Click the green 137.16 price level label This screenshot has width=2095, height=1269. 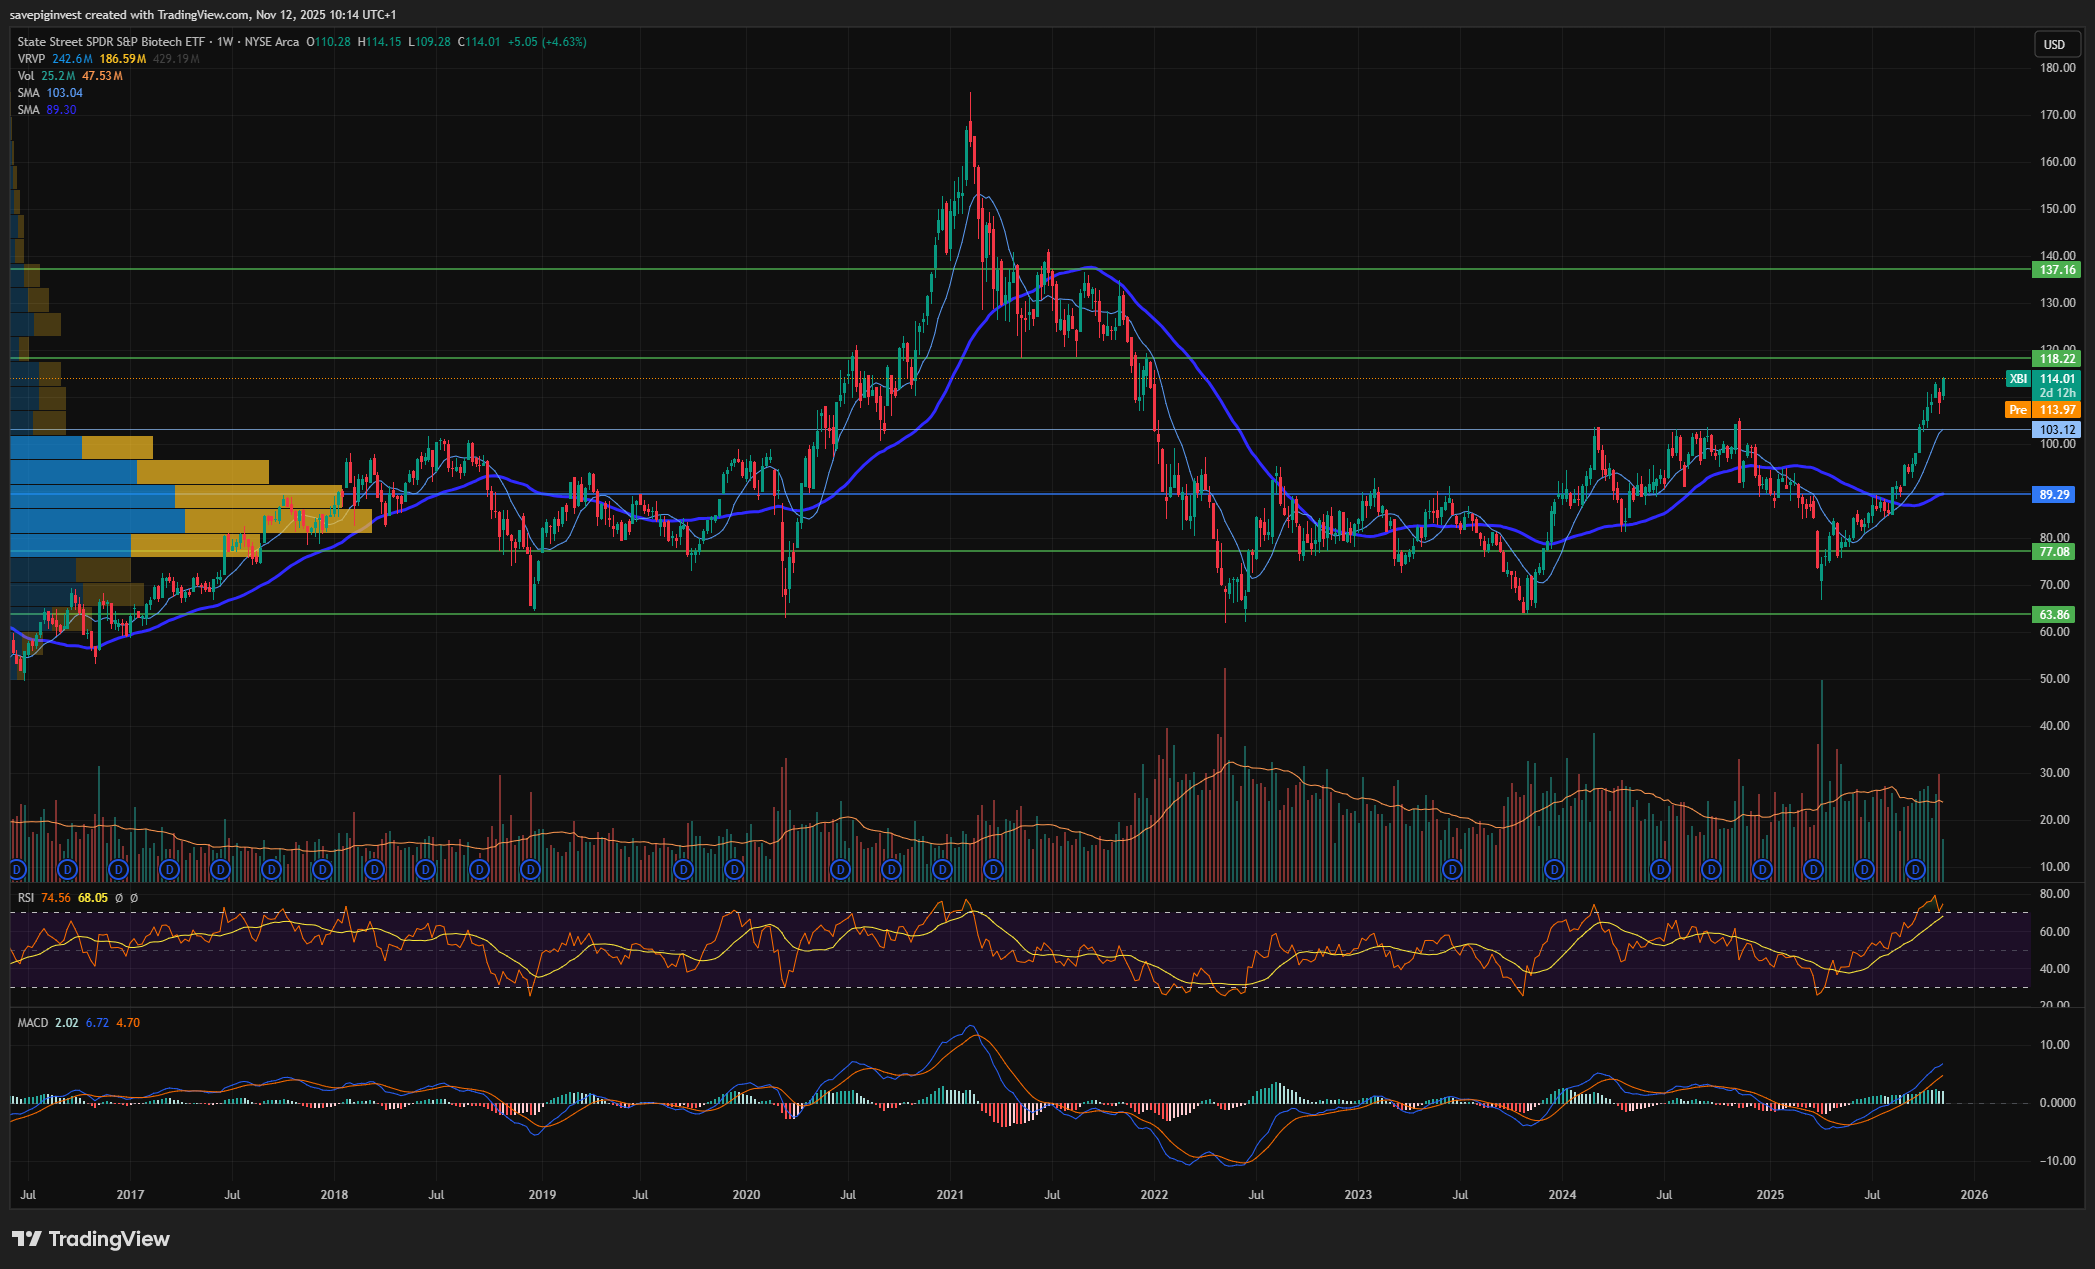pyautogui.click(x=2057, y=270)
